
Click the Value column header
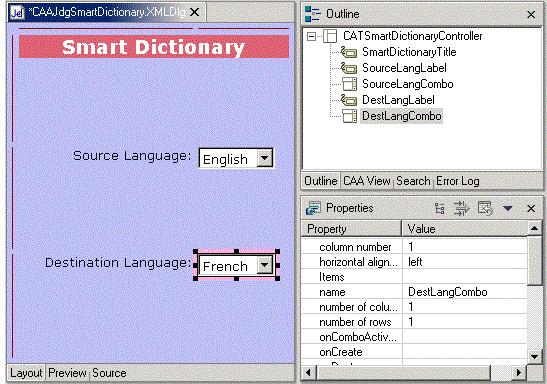point(465,229)
